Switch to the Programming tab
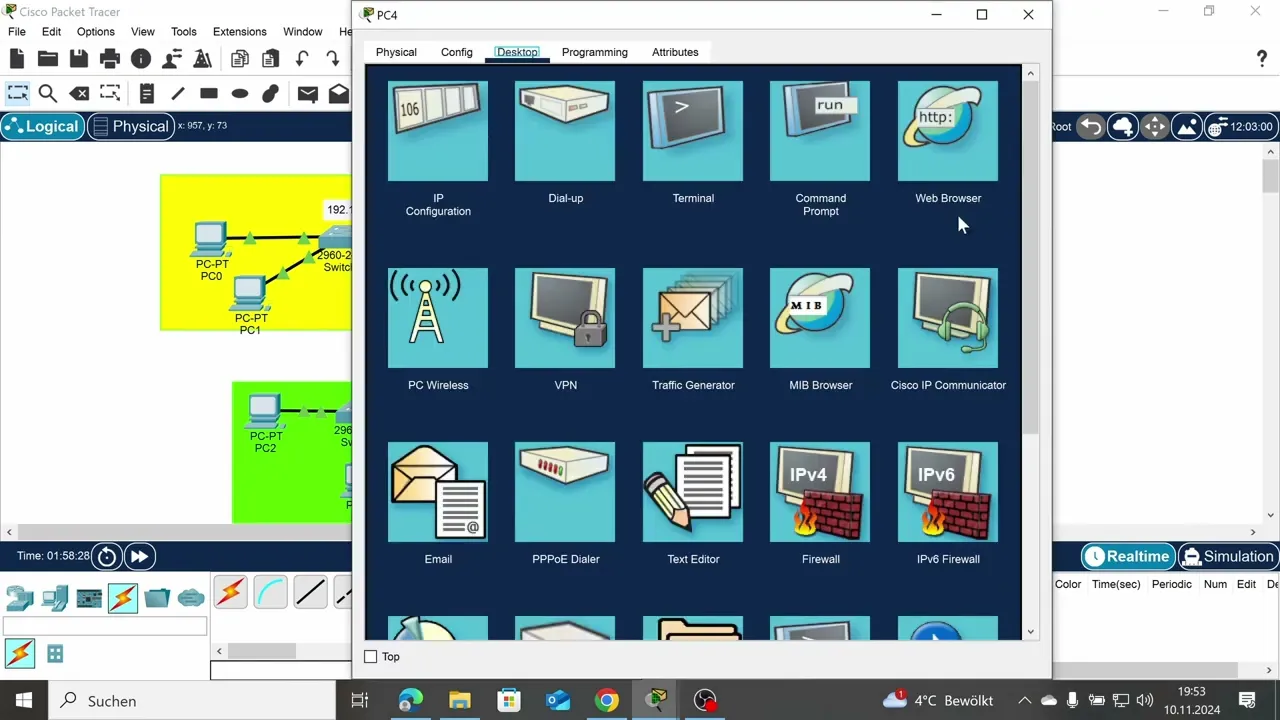This screenshot has width=1280, height=720. (595, 52)
